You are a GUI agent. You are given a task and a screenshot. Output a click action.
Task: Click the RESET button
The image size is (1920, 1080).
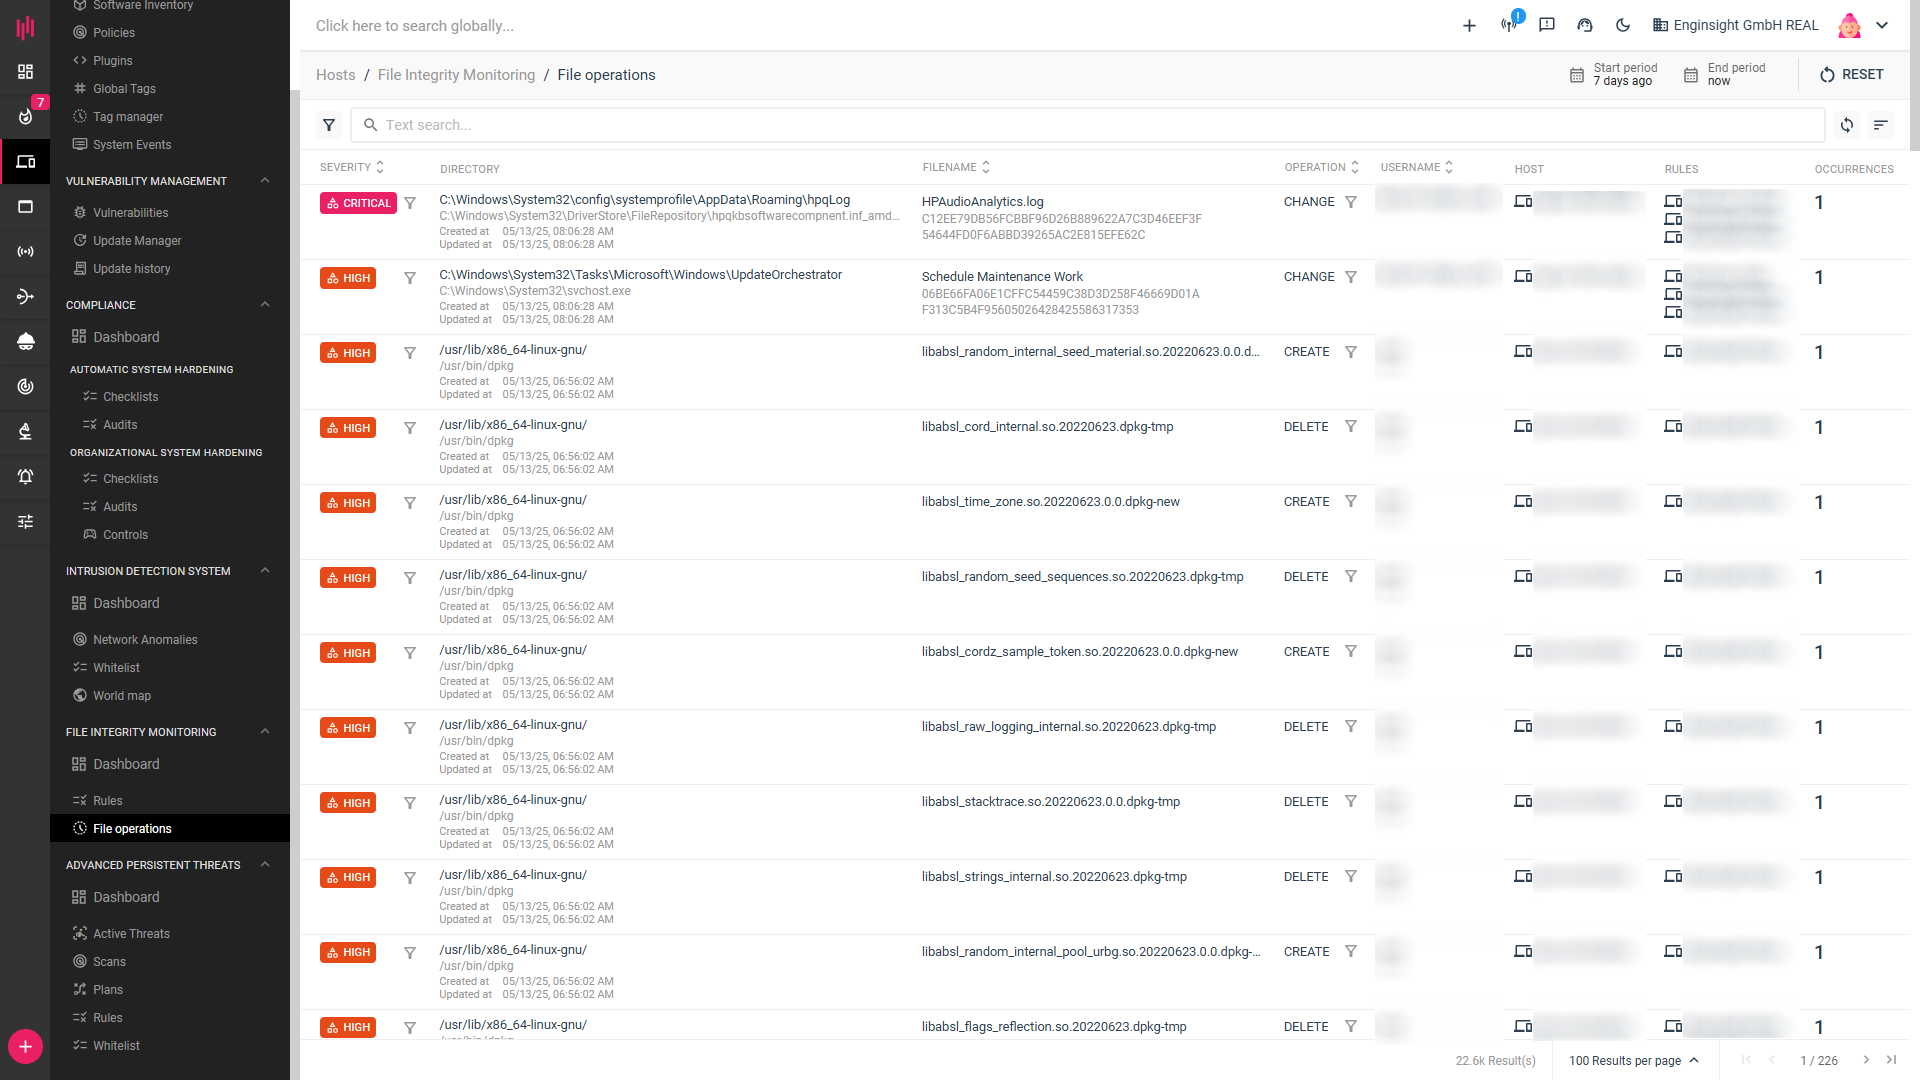(x=1851, y=75)
